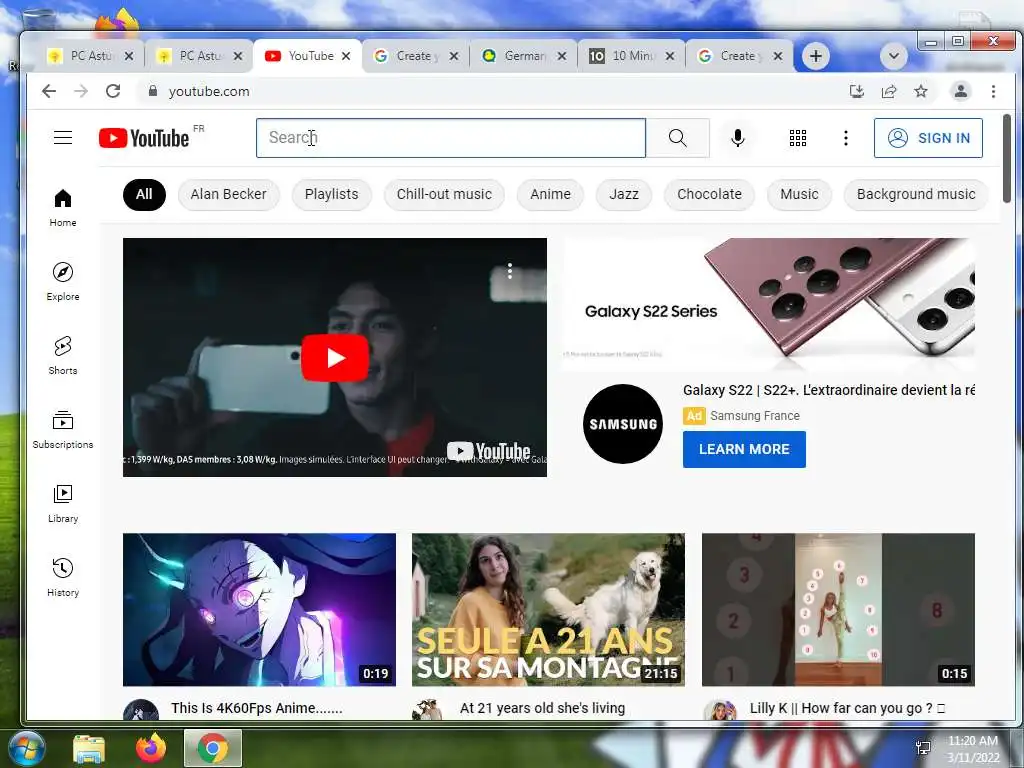
Task: Open Shorts in sidebar
Action: (63, 355)
